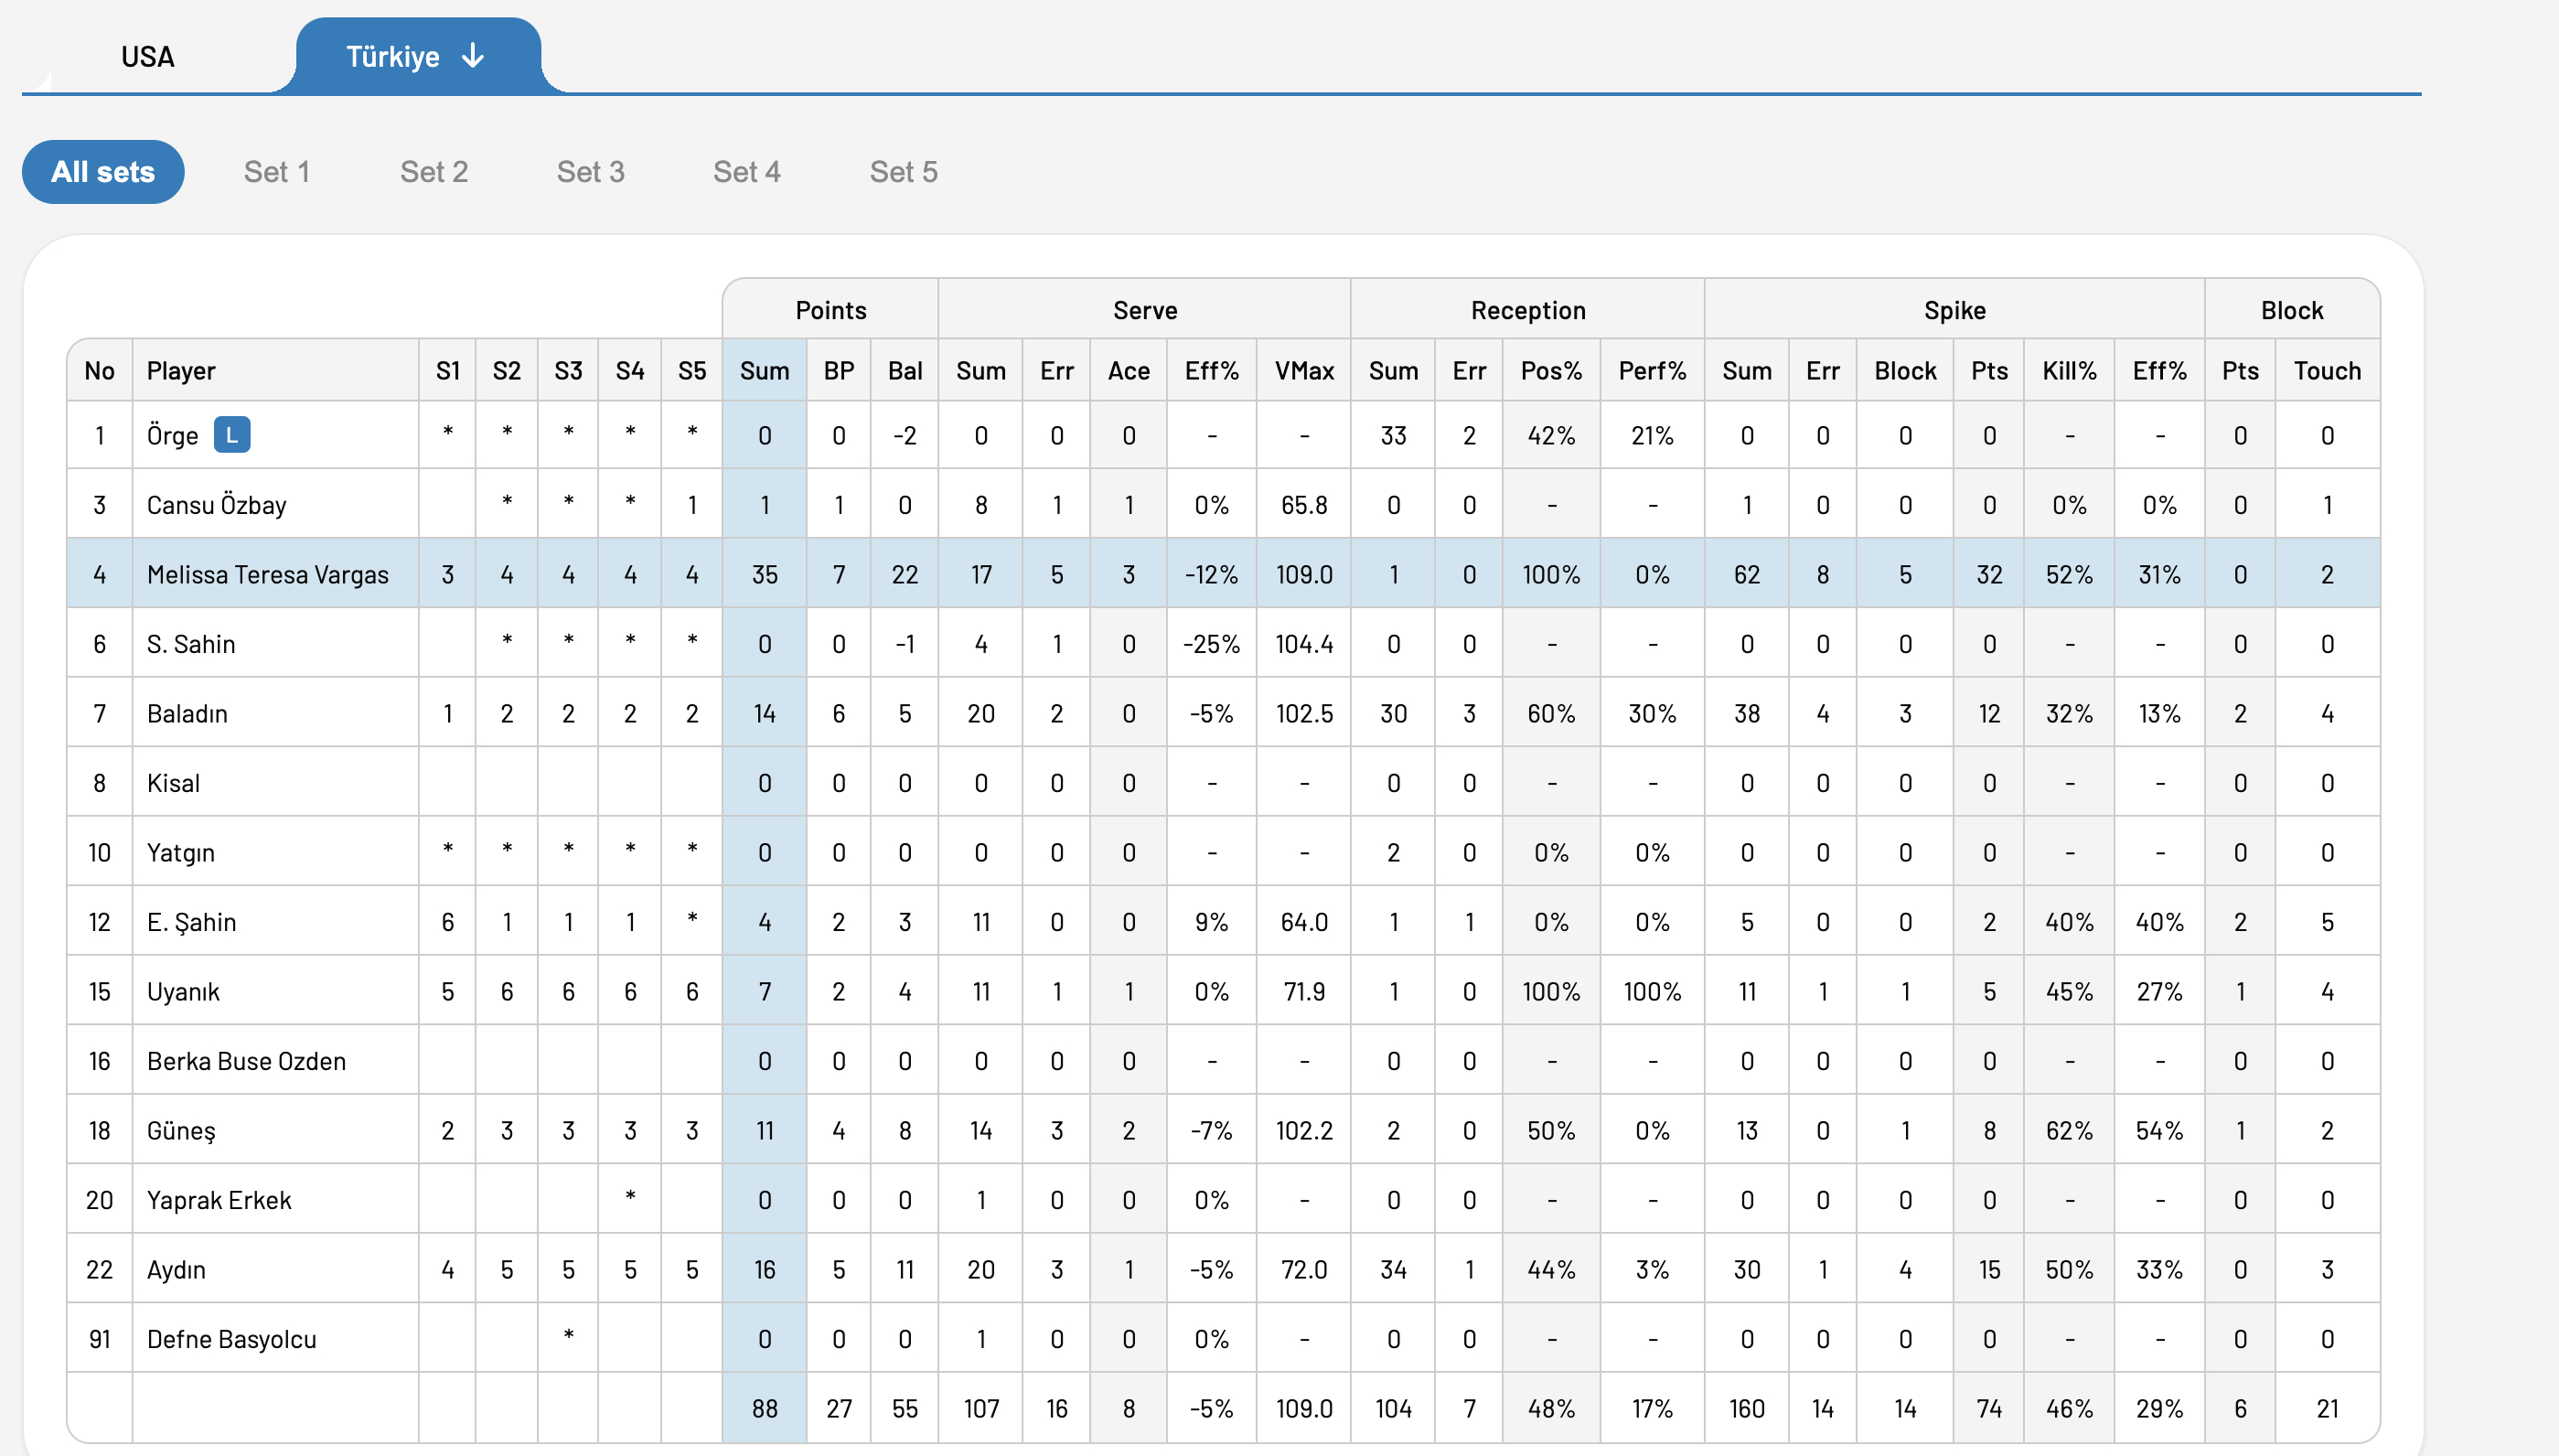Filter stats to Set 4
The width and height of the screenshot is (2559, 1456).
747,172
